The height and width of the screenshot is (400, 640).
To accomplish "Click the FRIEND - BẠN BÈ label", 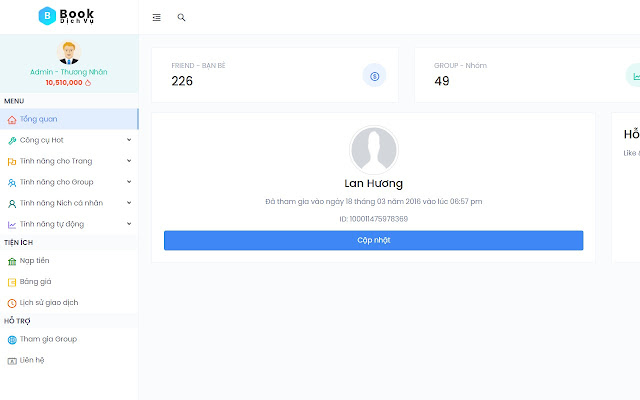I will (x=198, y=66).
